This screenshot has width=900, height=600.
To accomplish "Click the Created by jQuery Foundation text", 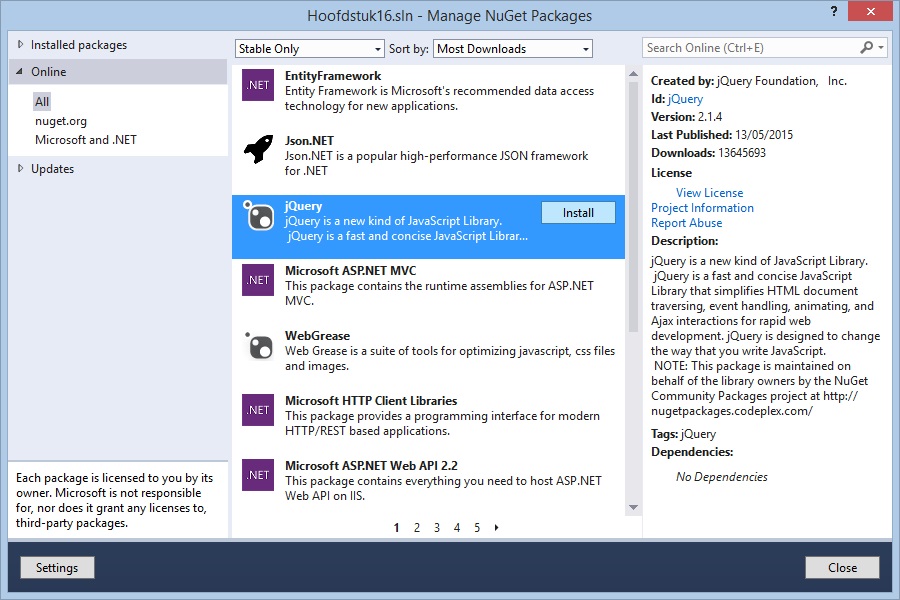I will [x=749, y=81].
